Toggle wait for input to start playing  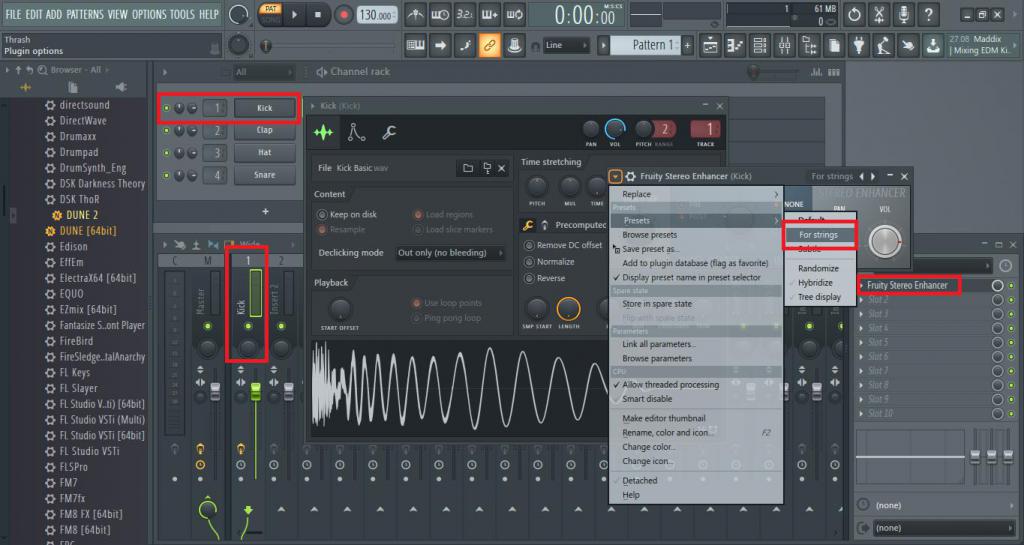440,14
